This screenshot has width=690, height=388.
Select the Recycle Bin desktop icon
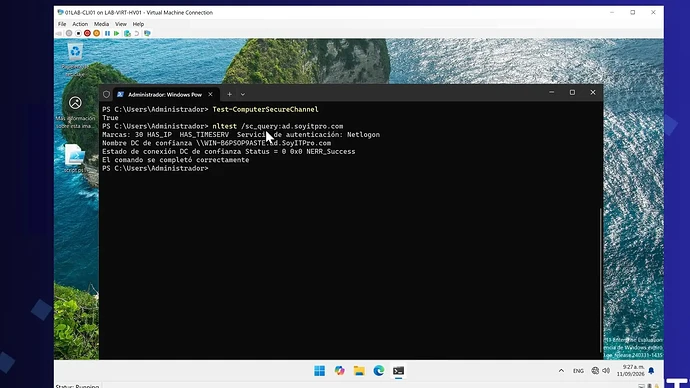[75, 60]
